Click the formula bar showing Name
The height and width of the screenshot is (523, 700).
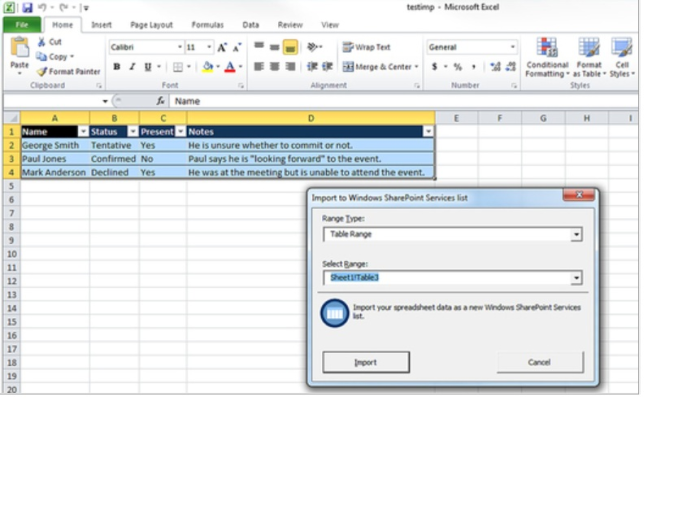404,101
